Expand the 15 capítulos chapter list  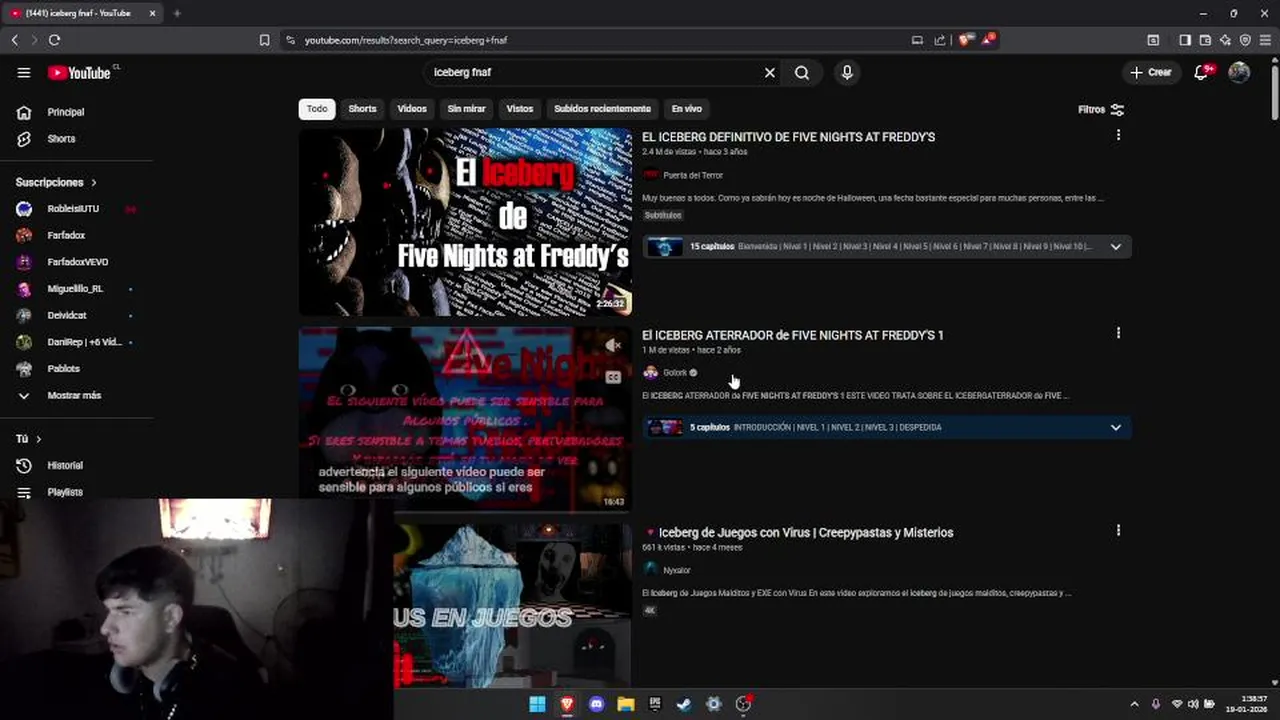(x=1116, y=246)
